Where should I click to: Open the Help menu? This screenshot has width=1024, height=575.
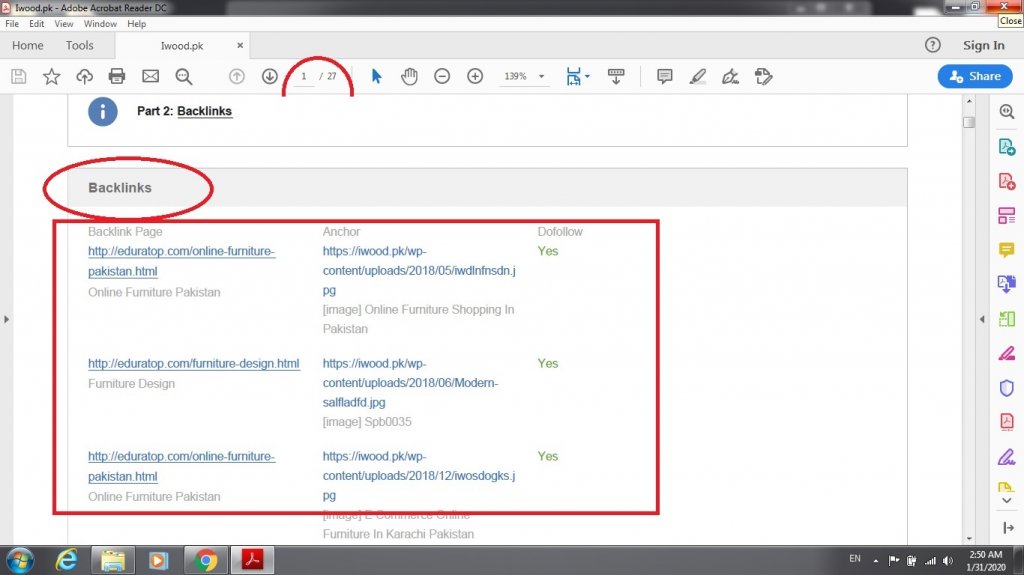point(136,24)
